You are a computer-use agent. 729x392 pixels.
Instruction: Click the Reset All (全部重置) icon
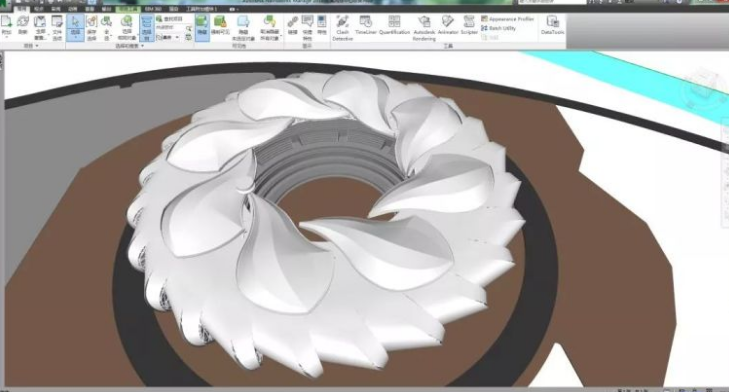coord(40,22)
